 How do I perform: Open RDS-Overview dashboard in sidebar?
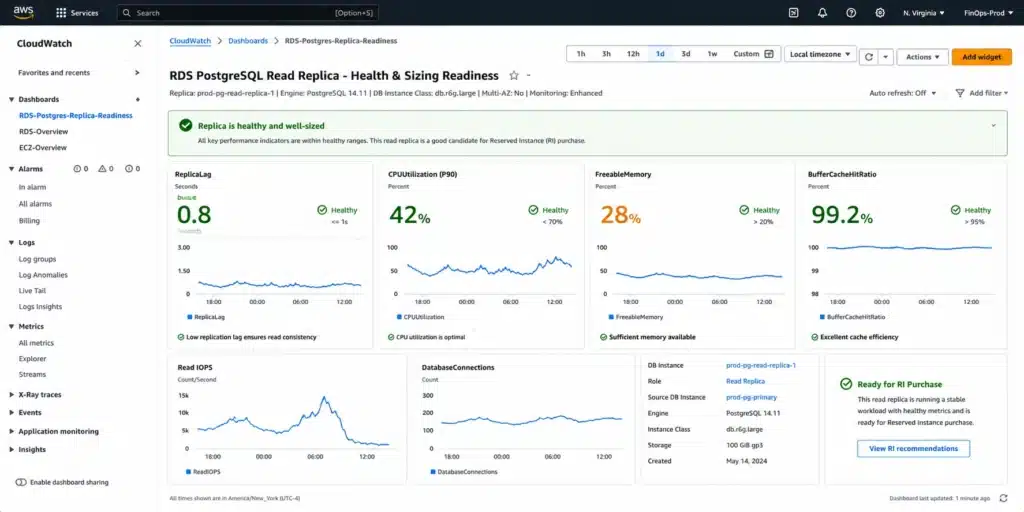(x=43, y=132)
